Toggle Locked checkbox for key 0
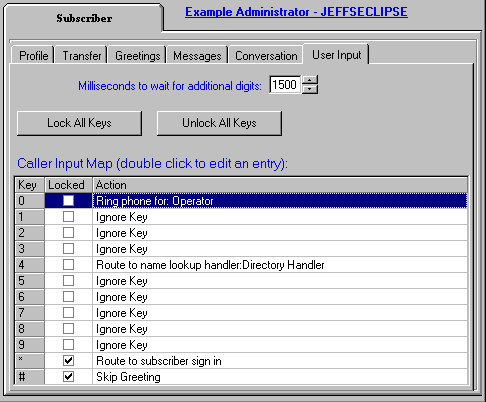Image resolution: width=486 pixels, height=402 pixels. tap(68, 201)
